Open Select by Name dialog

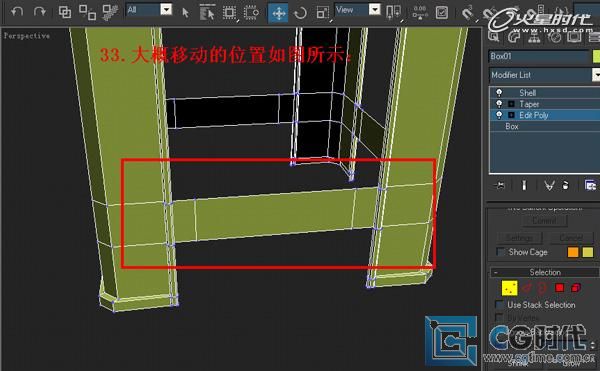[207, 13]
